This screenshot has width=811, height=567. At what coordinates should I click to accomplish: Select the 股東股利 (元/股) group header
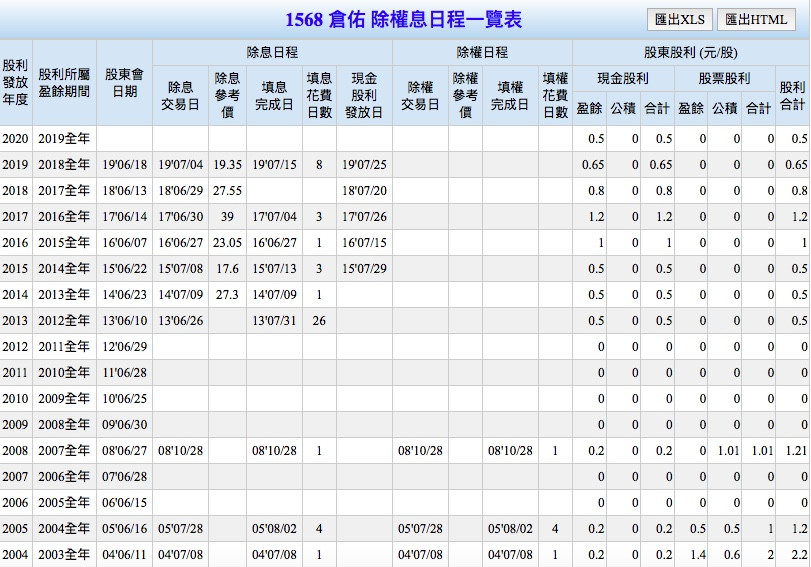[x=690, y=53]
